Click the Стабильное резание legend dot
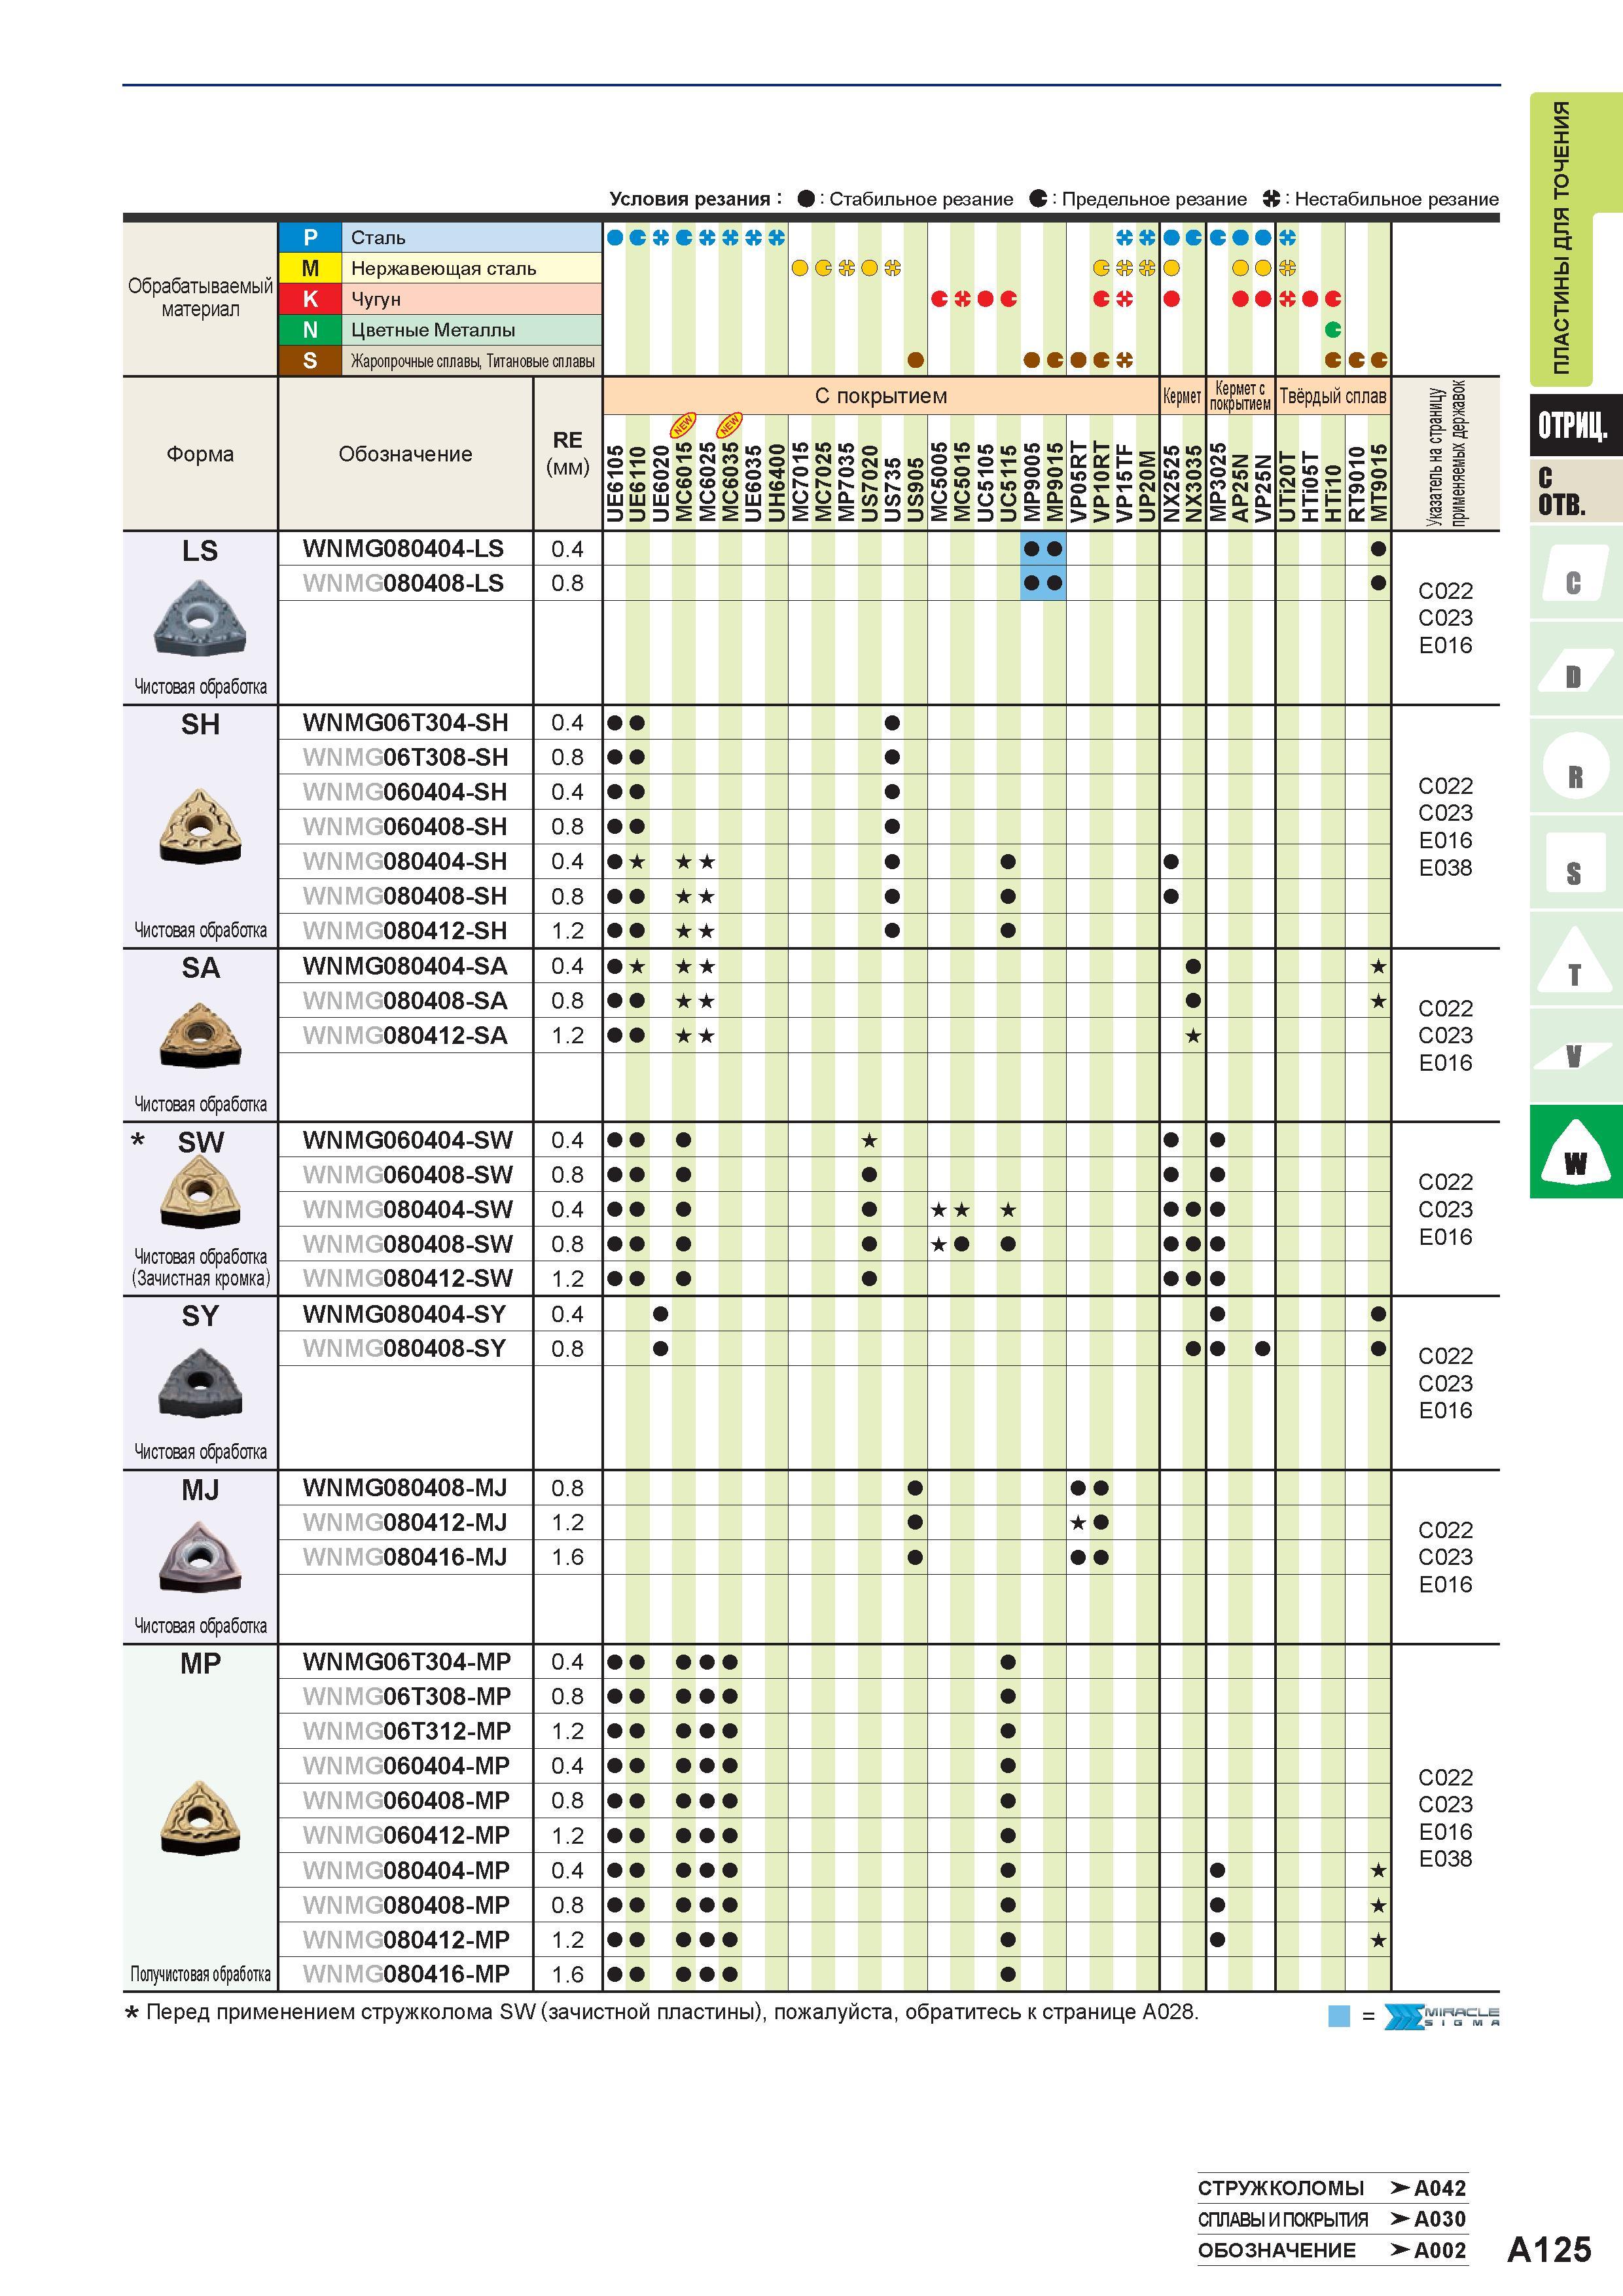Screen dimensions: 1623x2296 pos(806,199)
